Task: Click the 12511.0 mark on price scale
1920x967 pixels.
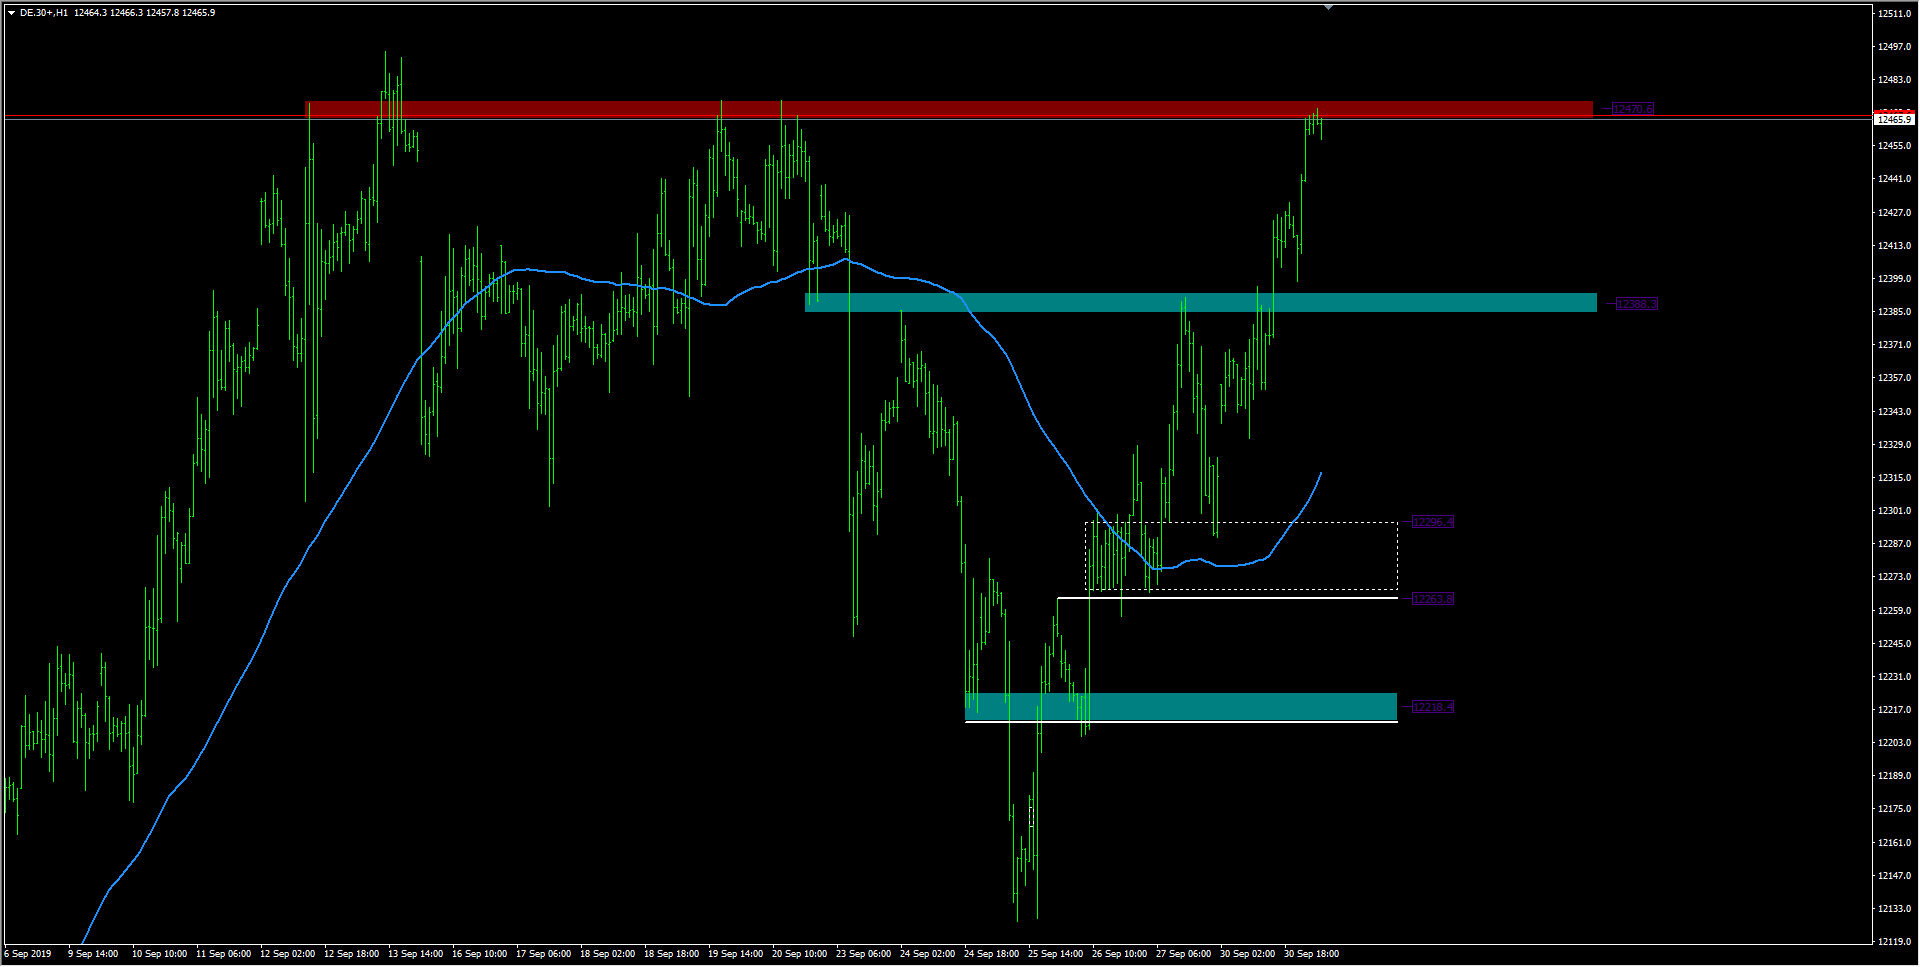Action: (x=1894, y=14)
